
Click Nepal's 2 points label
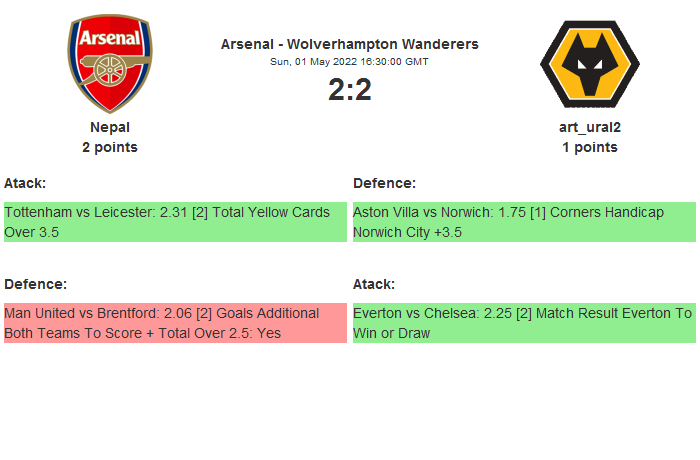110,147
